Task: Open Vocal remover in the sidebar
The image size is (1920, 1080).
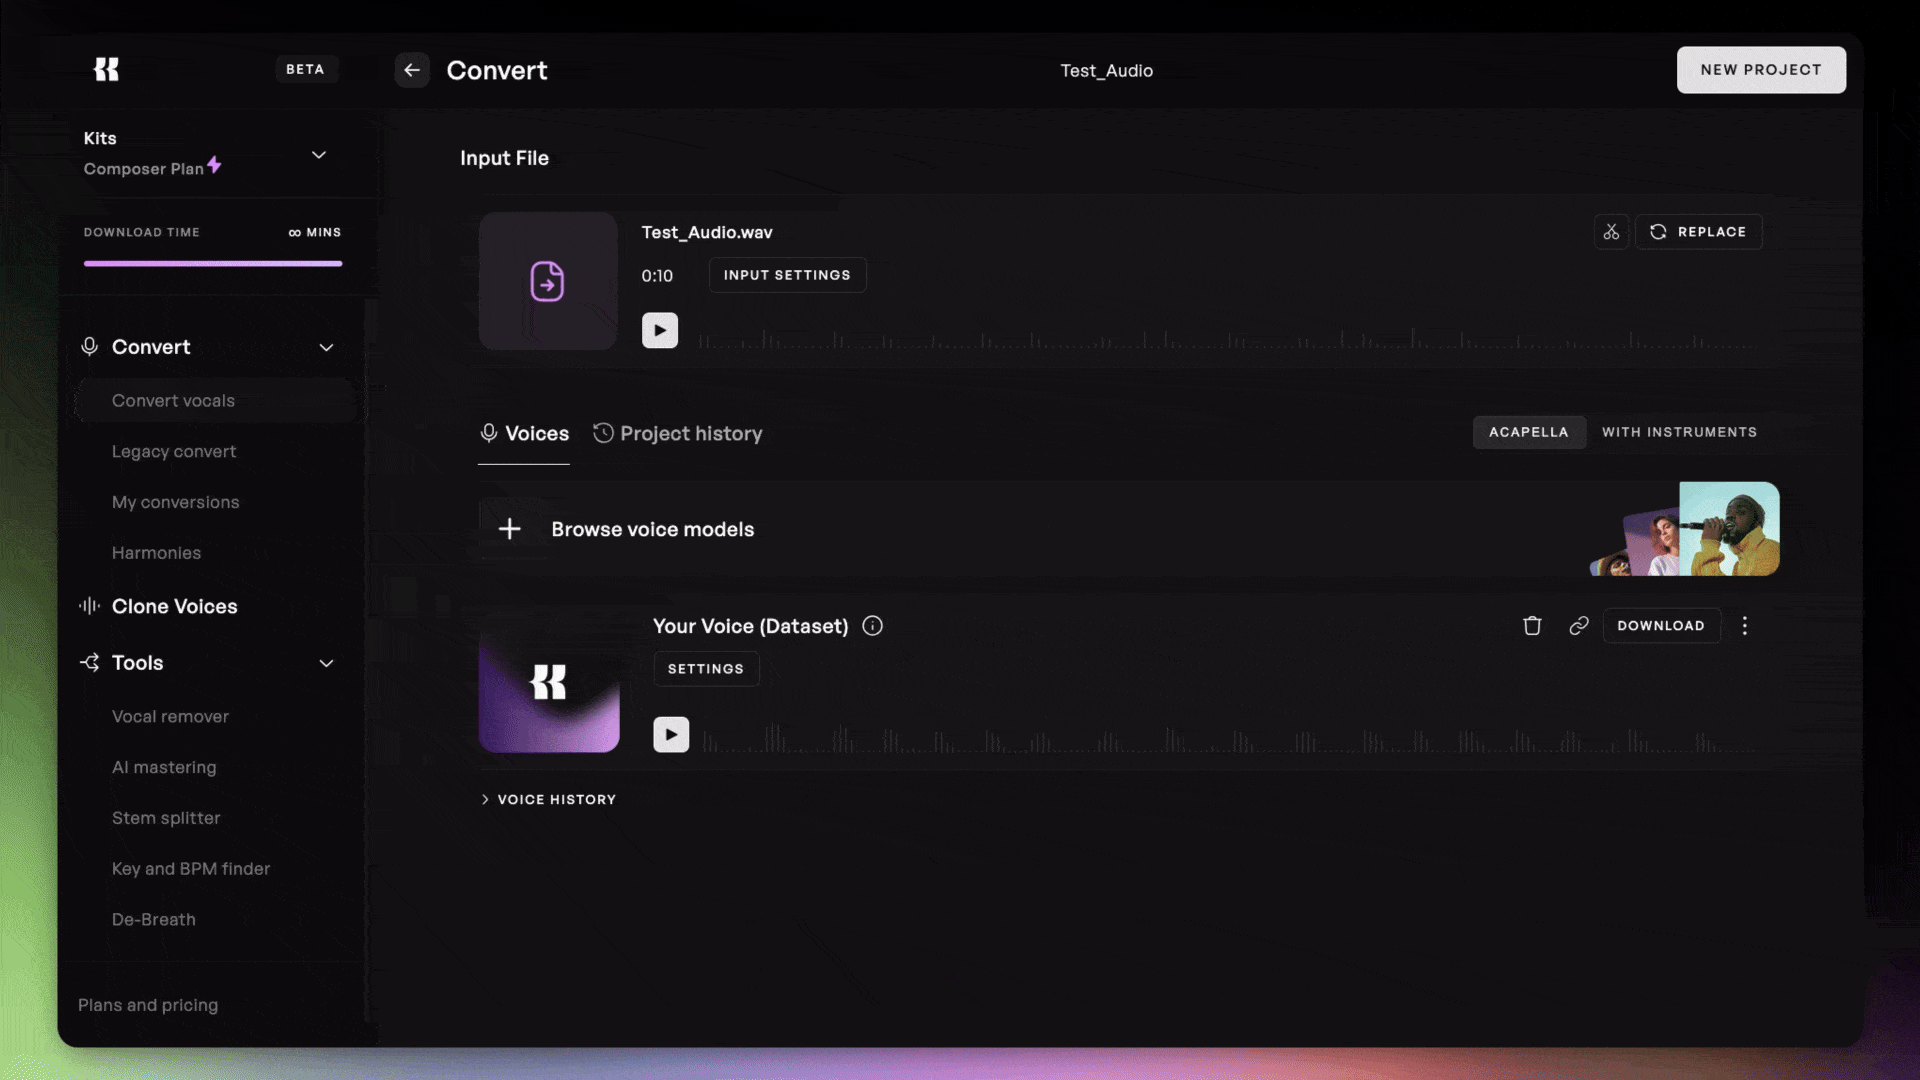Action: click(170, 717)
